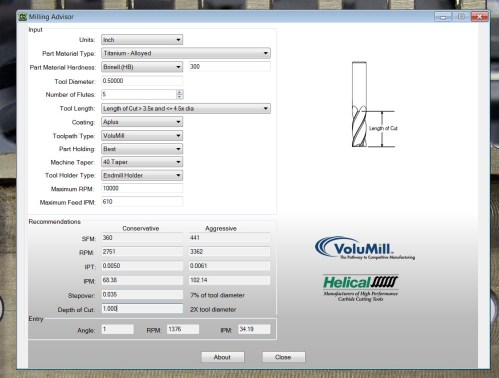The height and width of the screenshot is (378, 499).
Task: Click the Depth of Cut field
Action: point(142,309)
